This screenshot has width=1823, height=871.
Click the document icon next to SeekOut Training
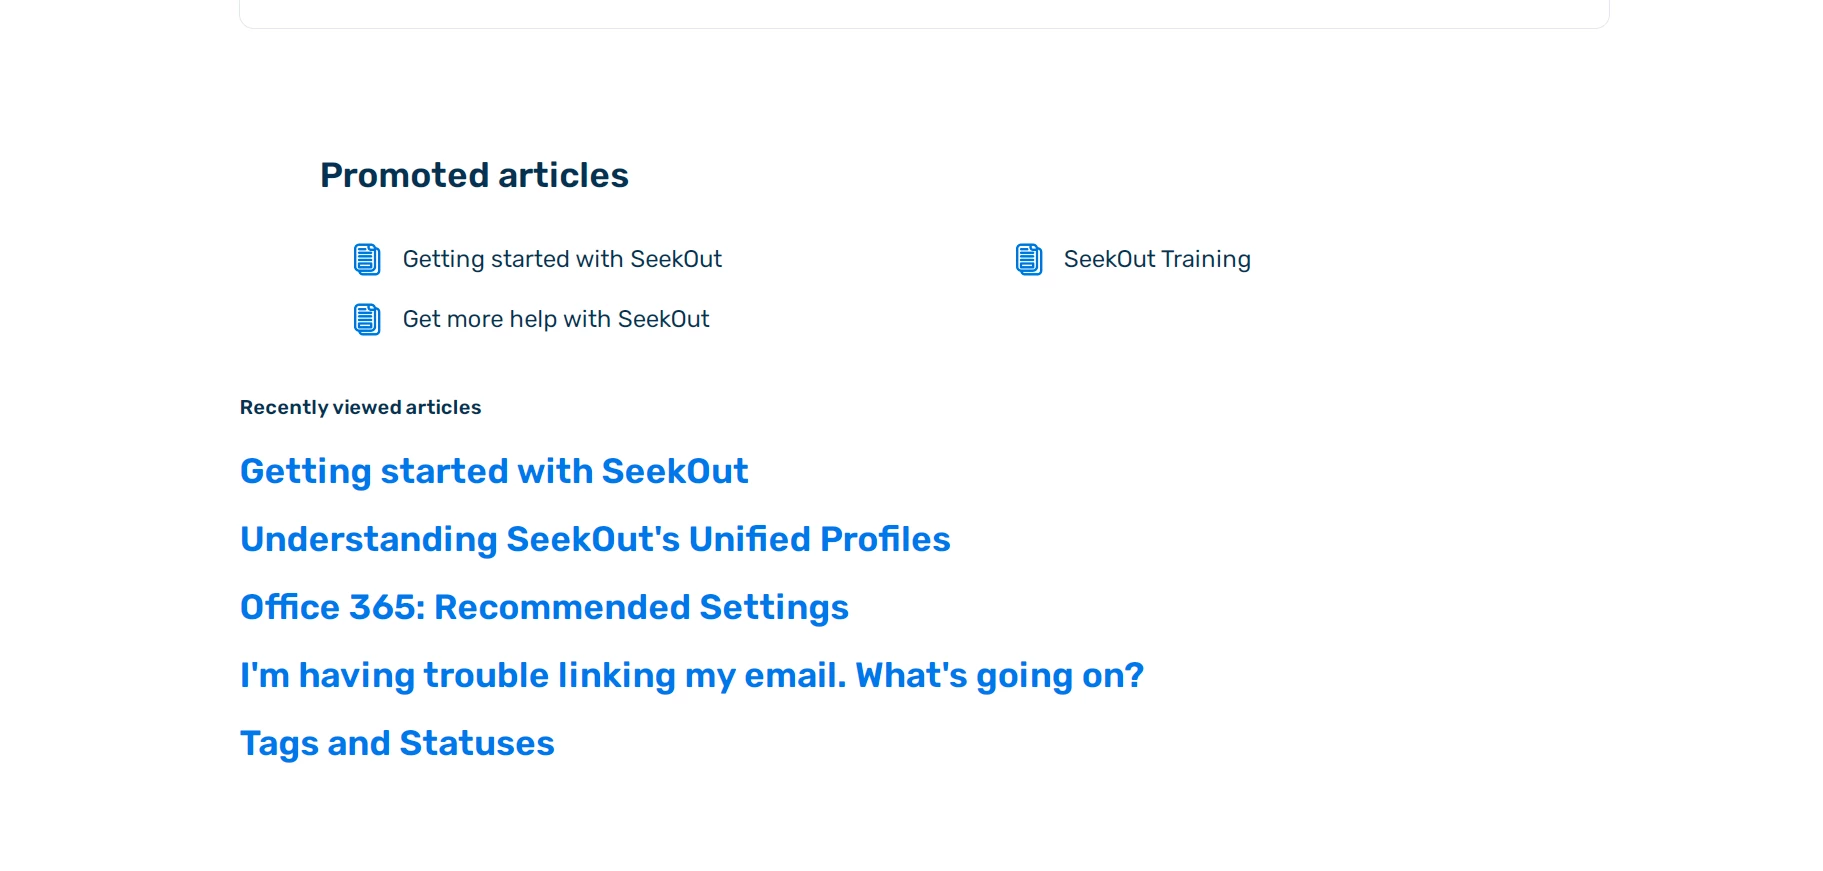coord(1029,259)
